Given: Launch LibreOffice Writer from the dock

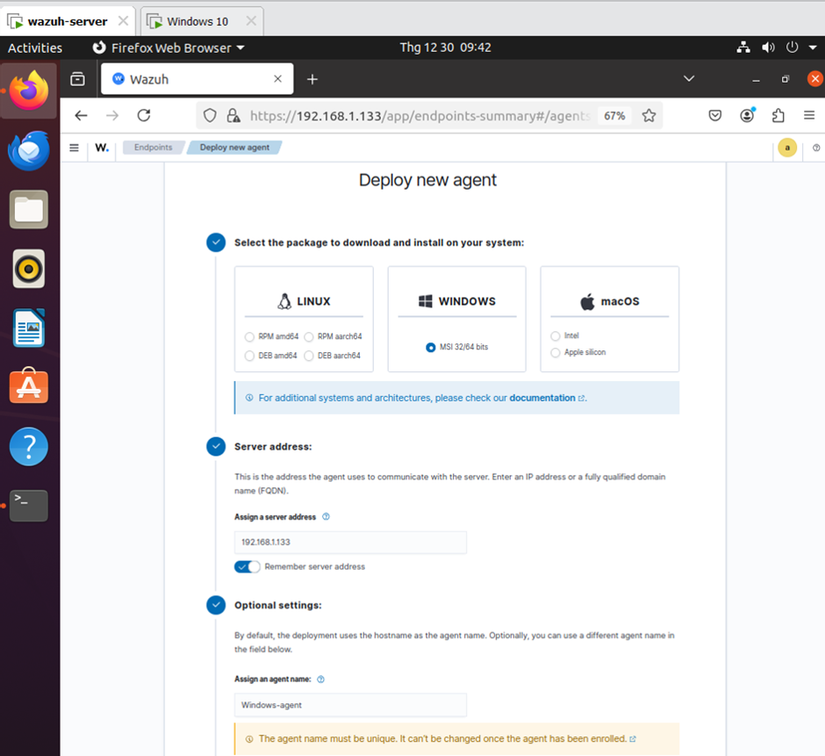Looking at the screenshot, I should pyautogui.click(x=29, y=328).
